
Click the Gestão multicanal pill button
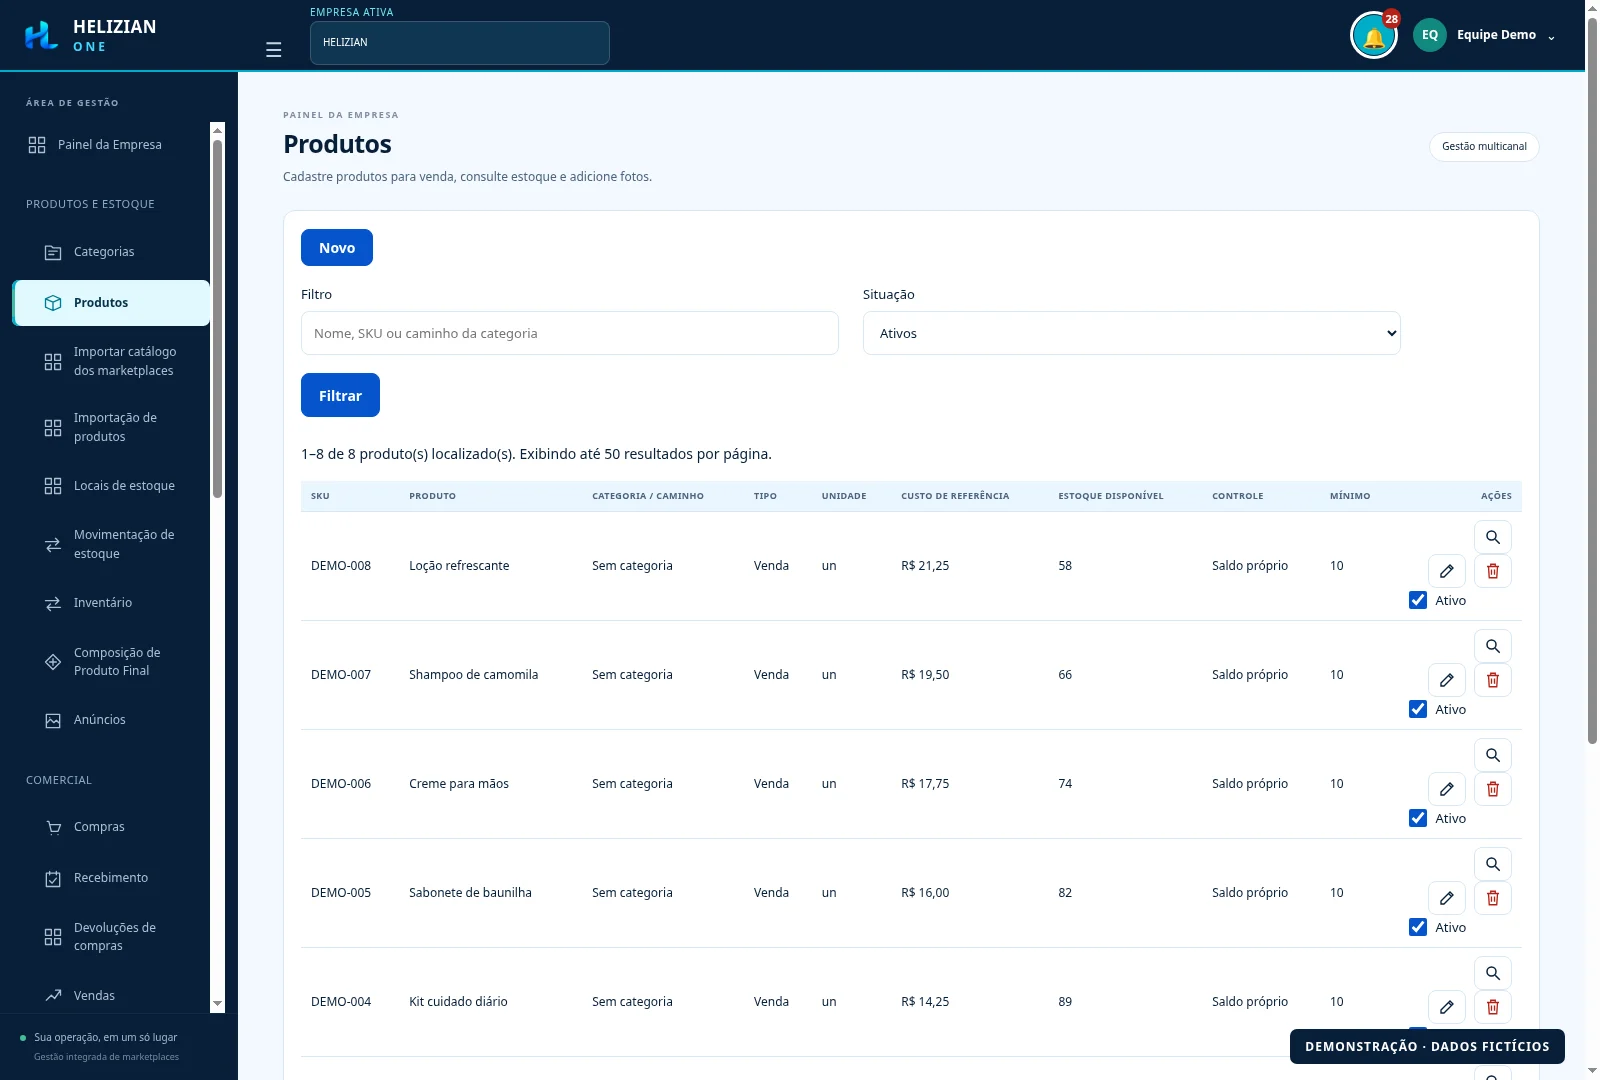coord(1484,146)
